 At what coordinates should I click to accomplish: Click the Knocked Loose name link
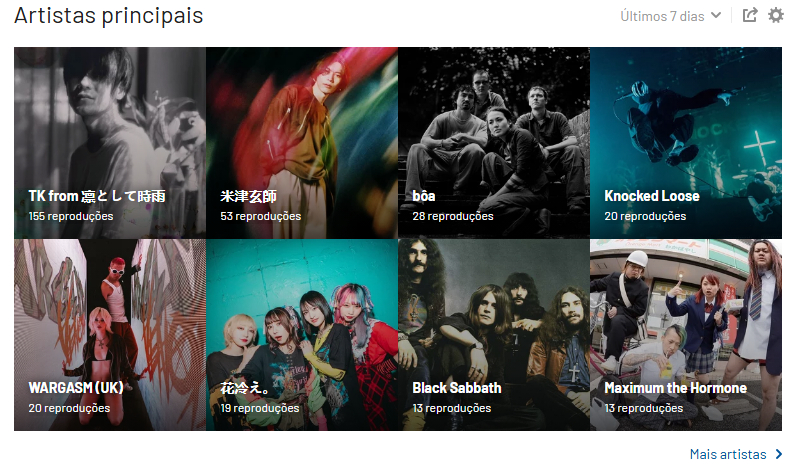pos(652,196)
